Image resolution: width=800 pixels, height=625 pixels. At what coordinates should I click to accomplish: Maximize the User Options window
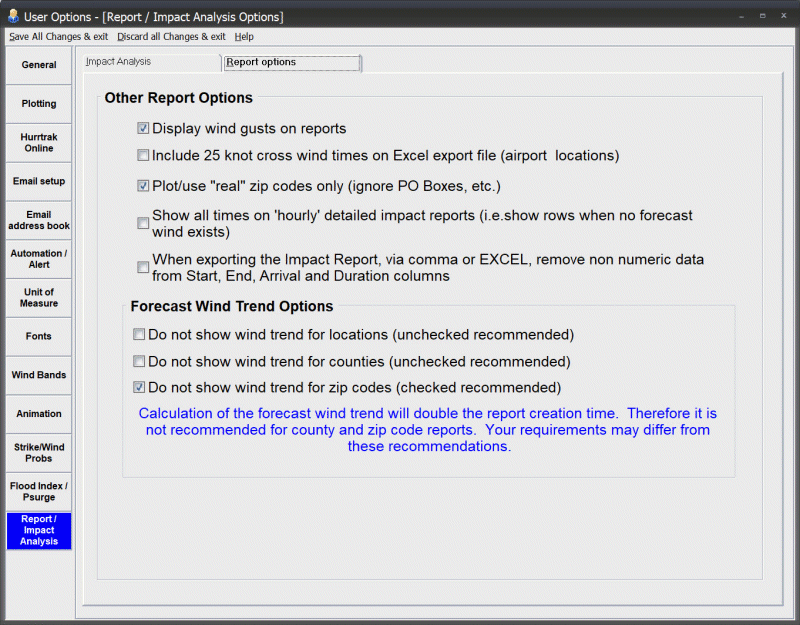point(763,16)
